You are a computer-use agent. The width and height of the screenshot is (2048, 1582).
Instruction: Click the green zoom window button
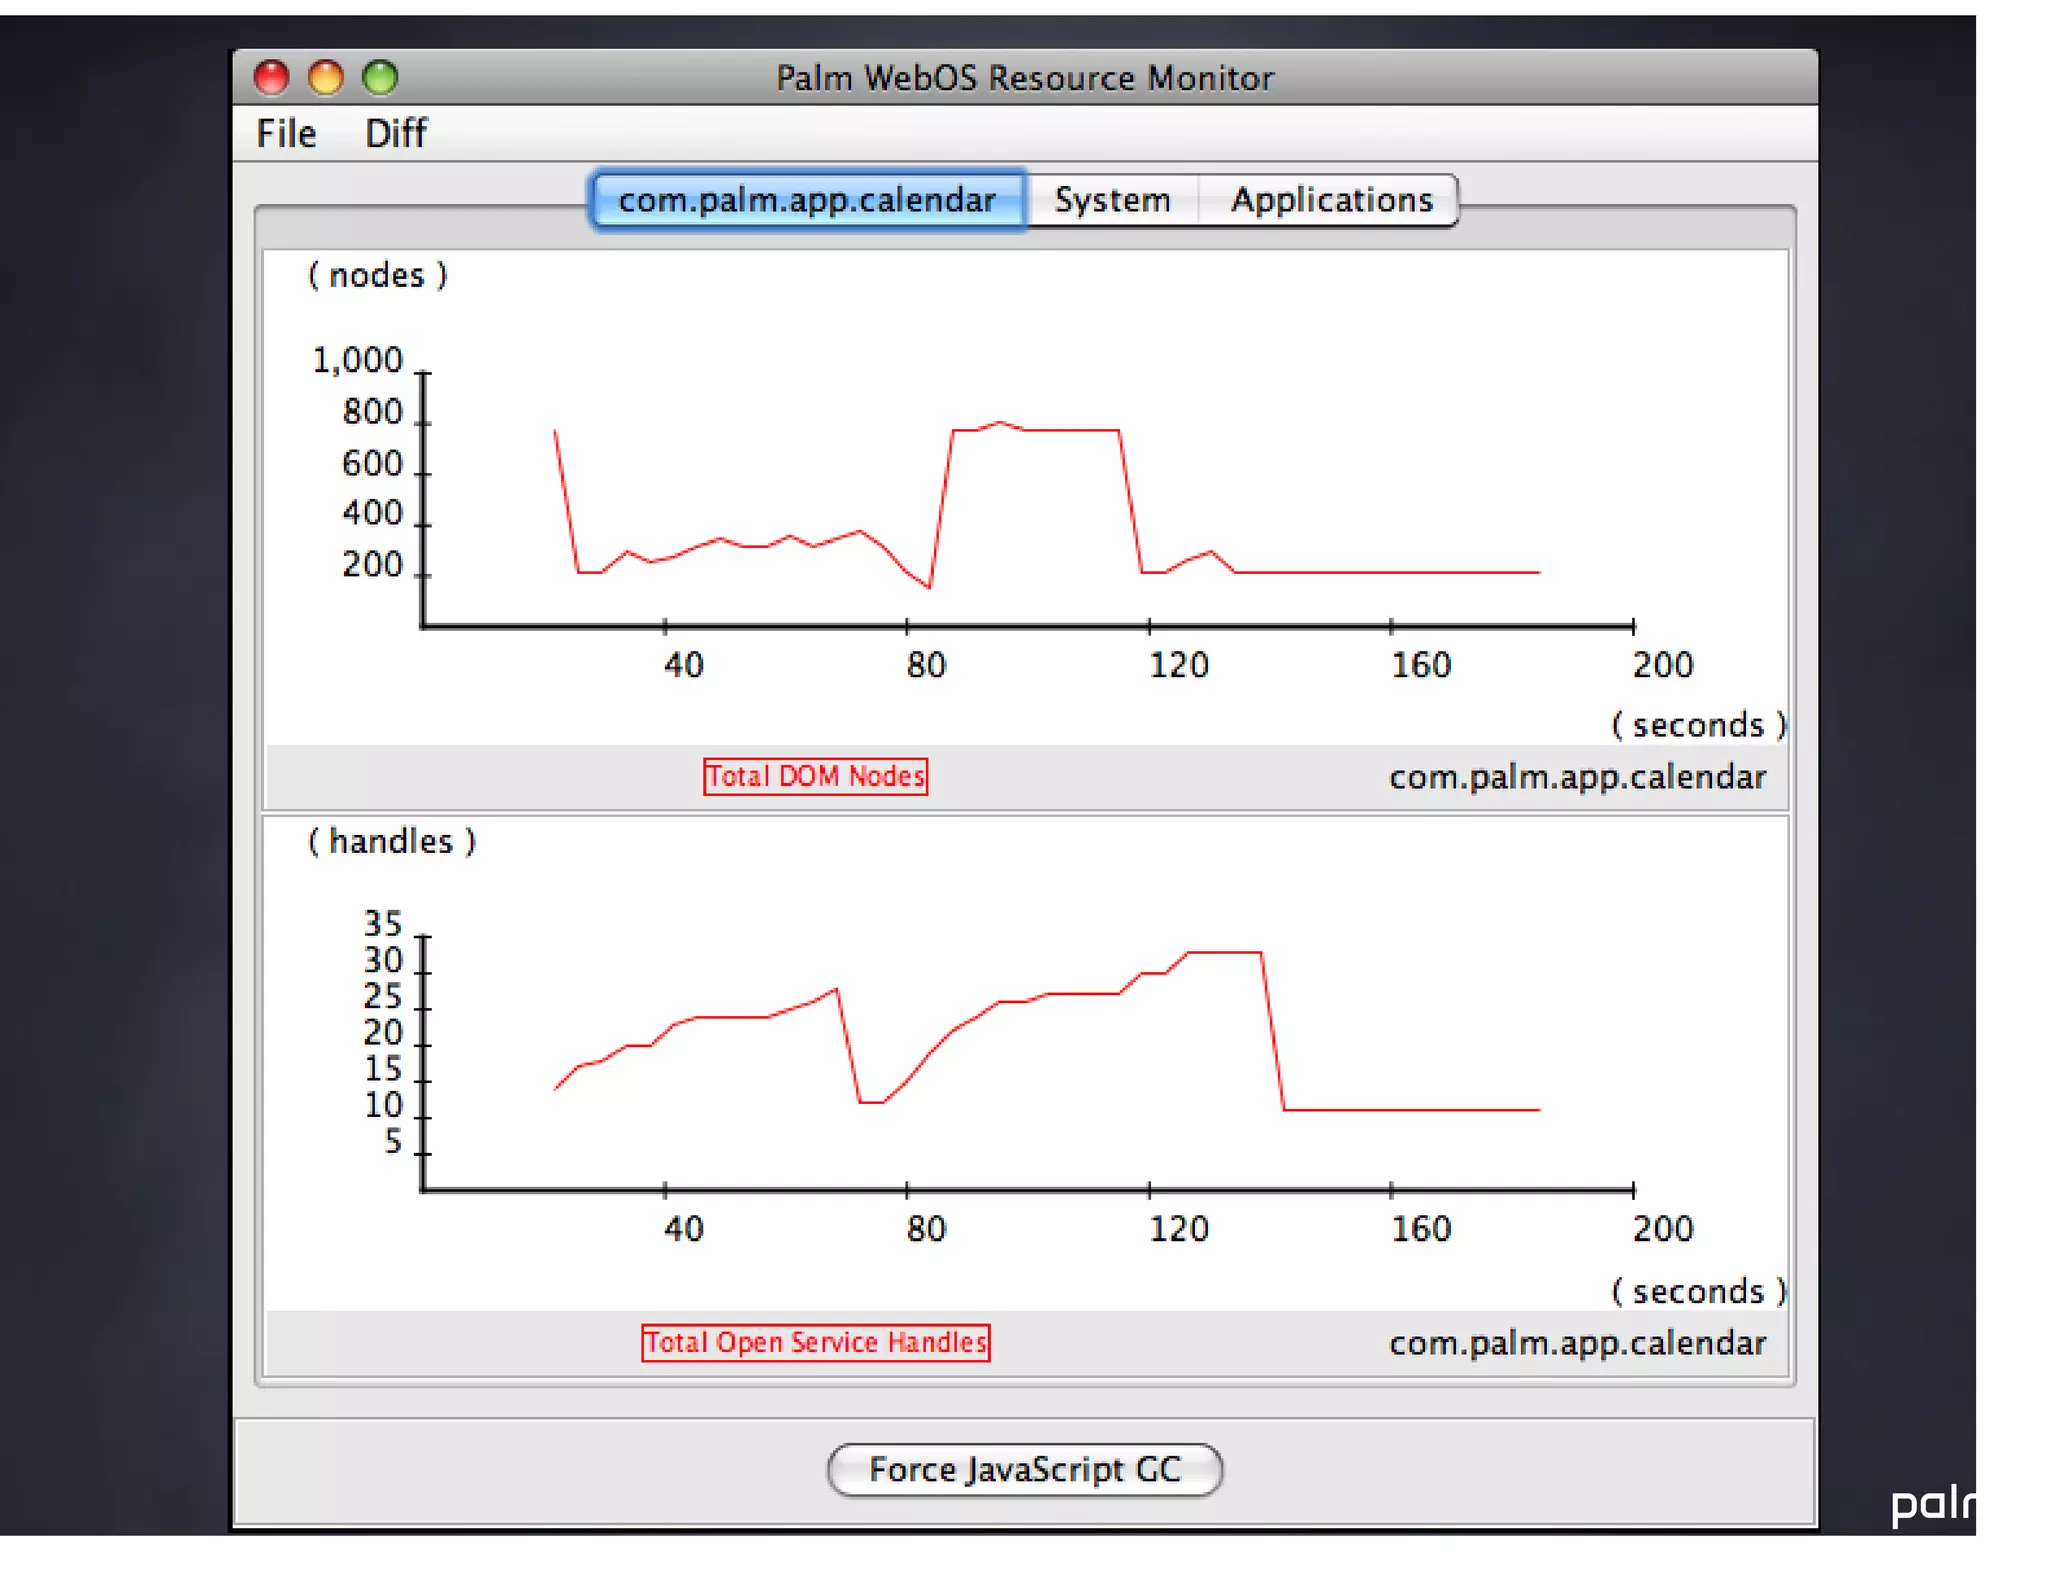(x=380, y=77)
